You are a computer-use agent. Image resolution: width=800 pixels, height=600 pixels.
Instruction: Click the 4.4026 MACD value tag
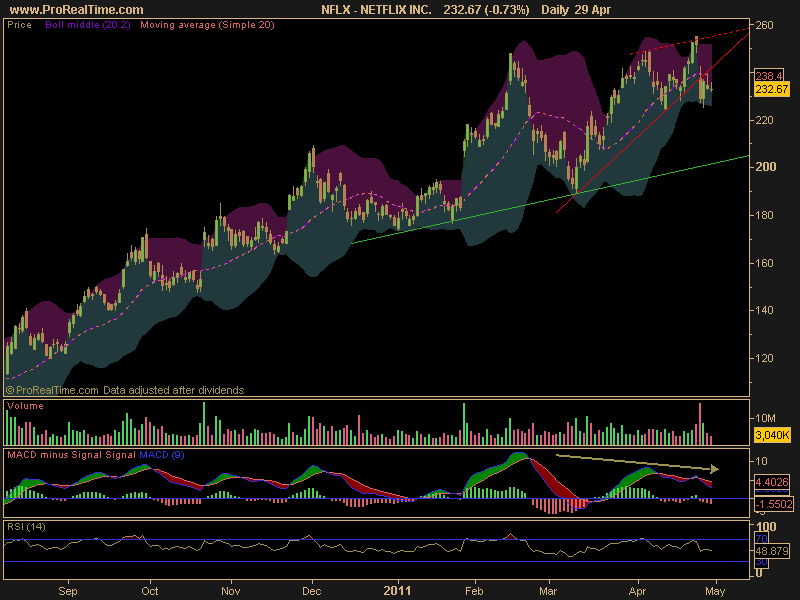click(771, 482)
